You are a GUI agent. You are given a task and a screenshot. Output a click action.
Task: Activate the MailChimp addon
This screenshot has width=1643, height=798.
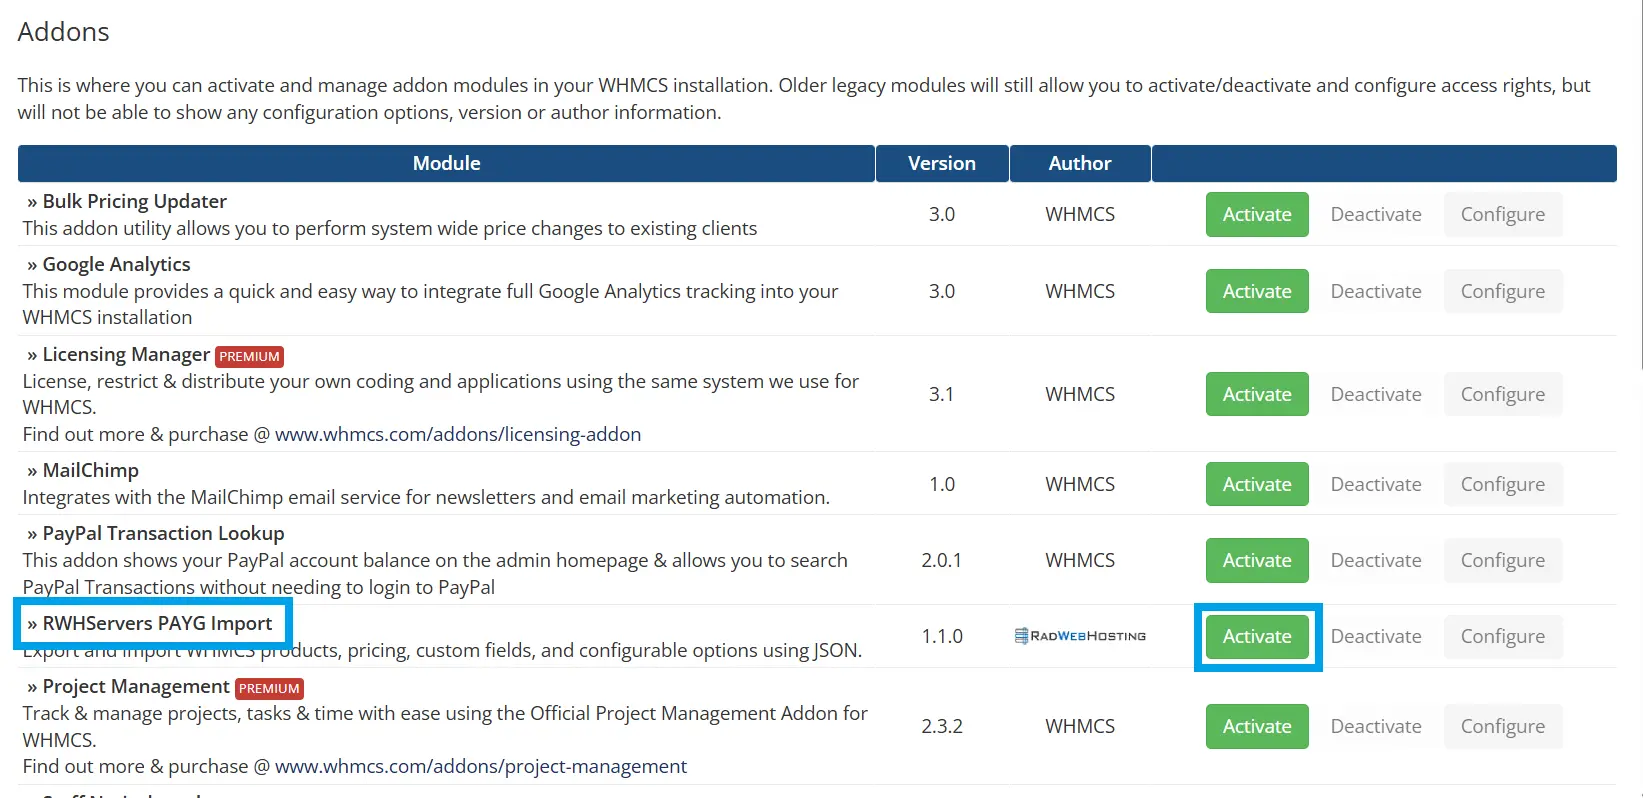[x=1257, y=484]
